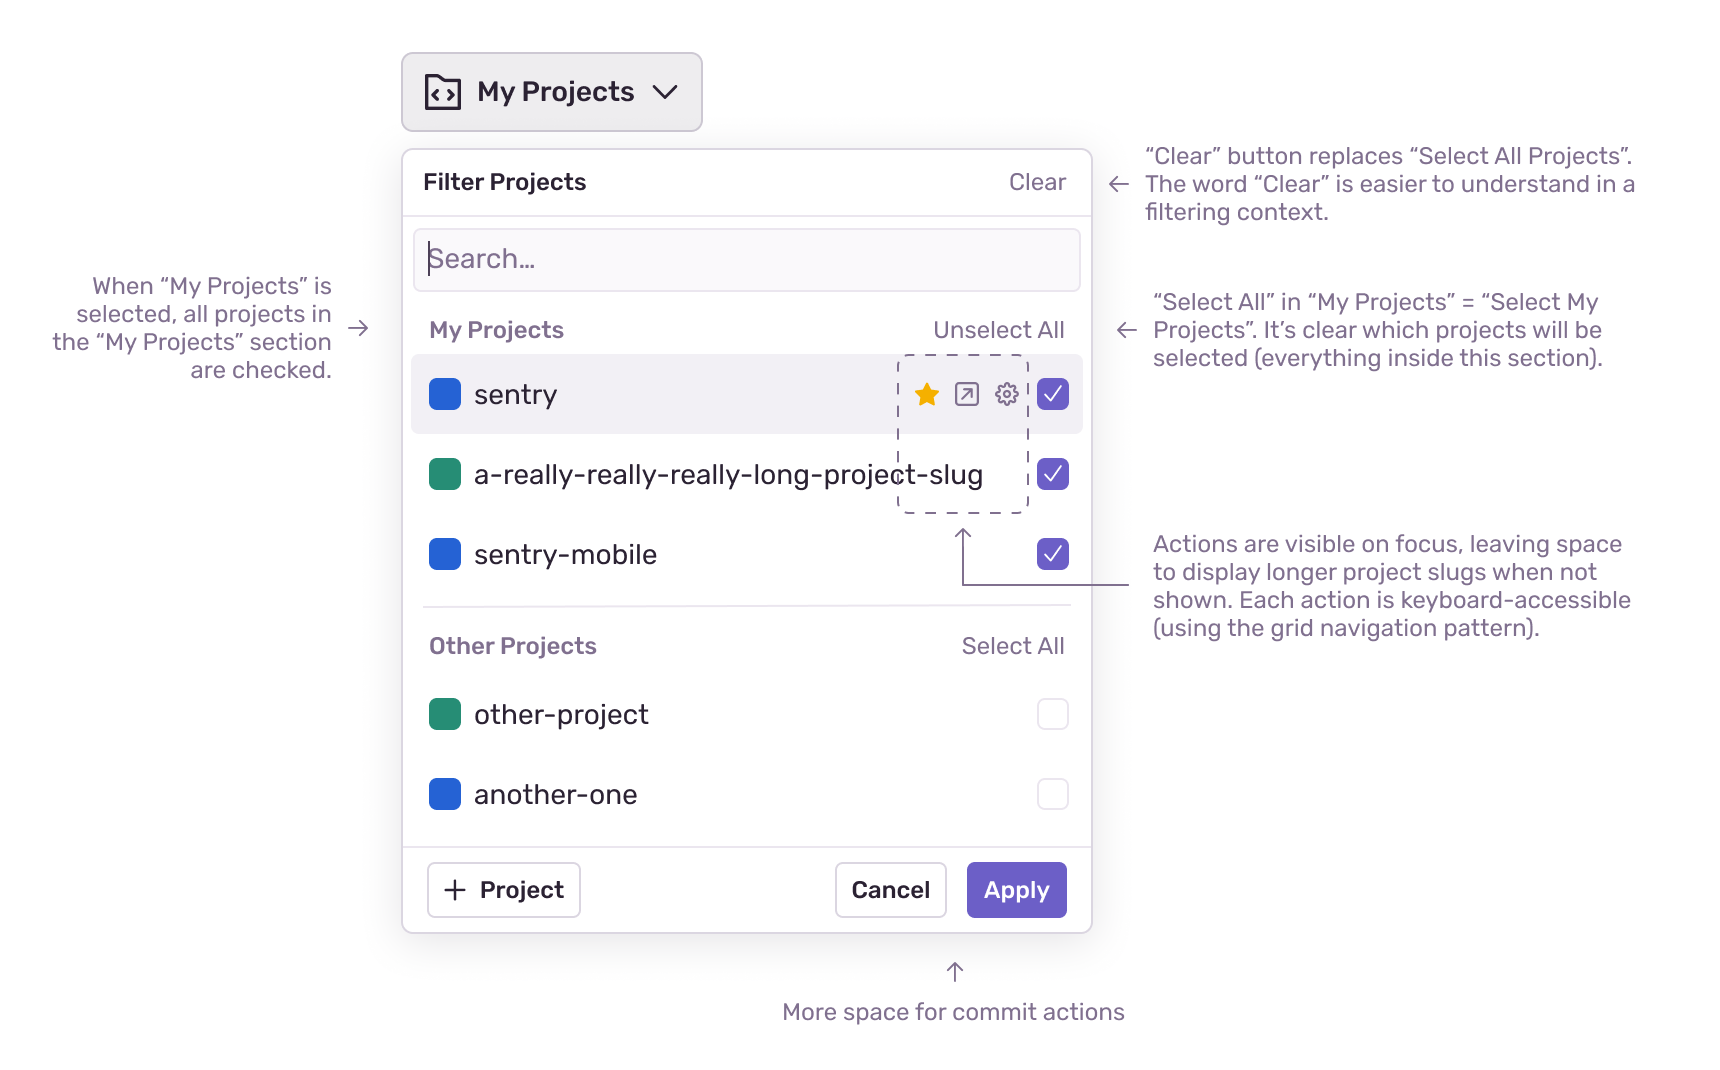Click Clear in the Filter Projects header
The height and width of the screenshot is (1070, 1720).
[x=1037, y=181]
